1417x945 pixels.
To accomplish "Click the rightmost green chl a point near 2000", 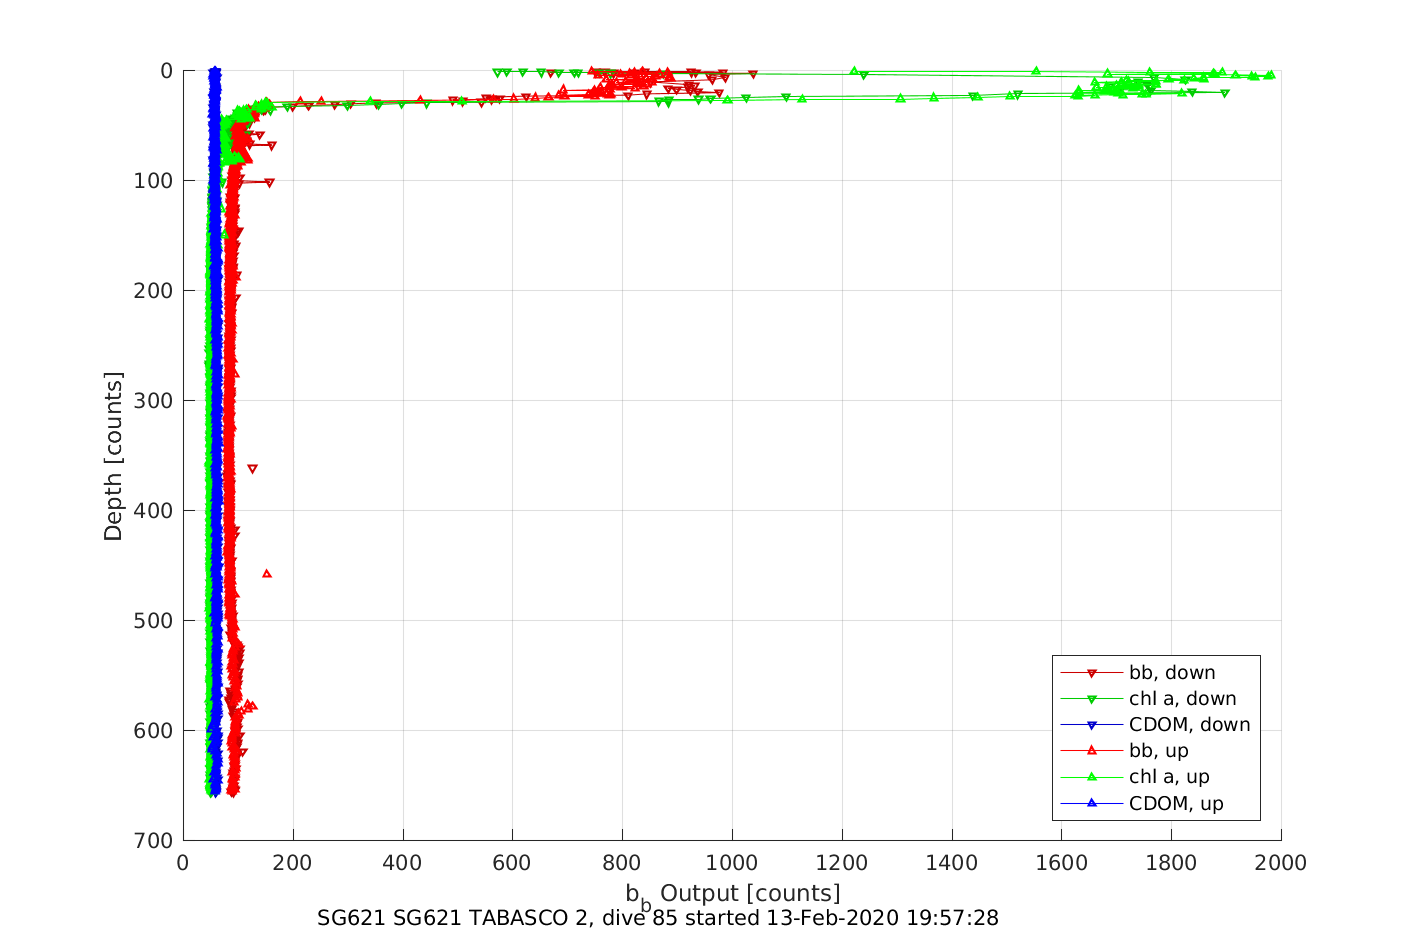I will tap(1270, 74).
